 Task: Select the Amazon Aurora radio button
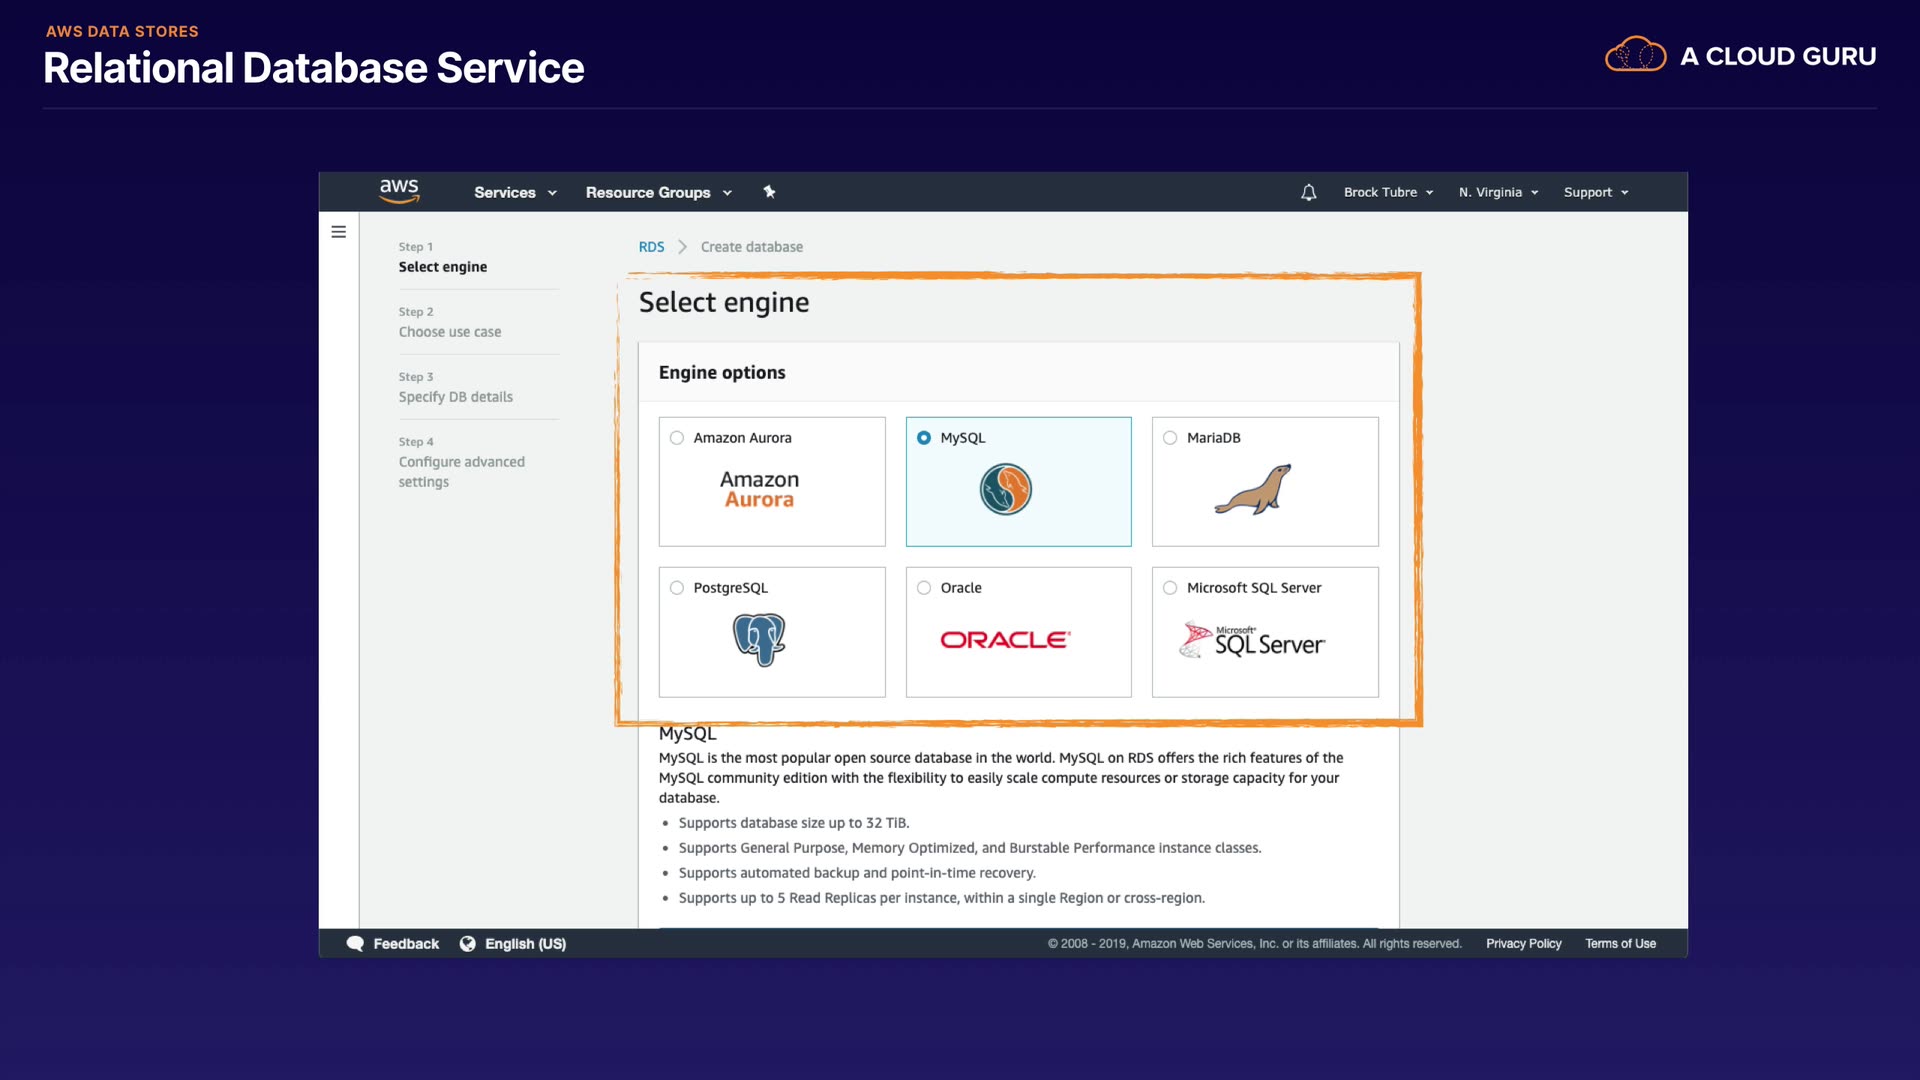pos(677,438)
